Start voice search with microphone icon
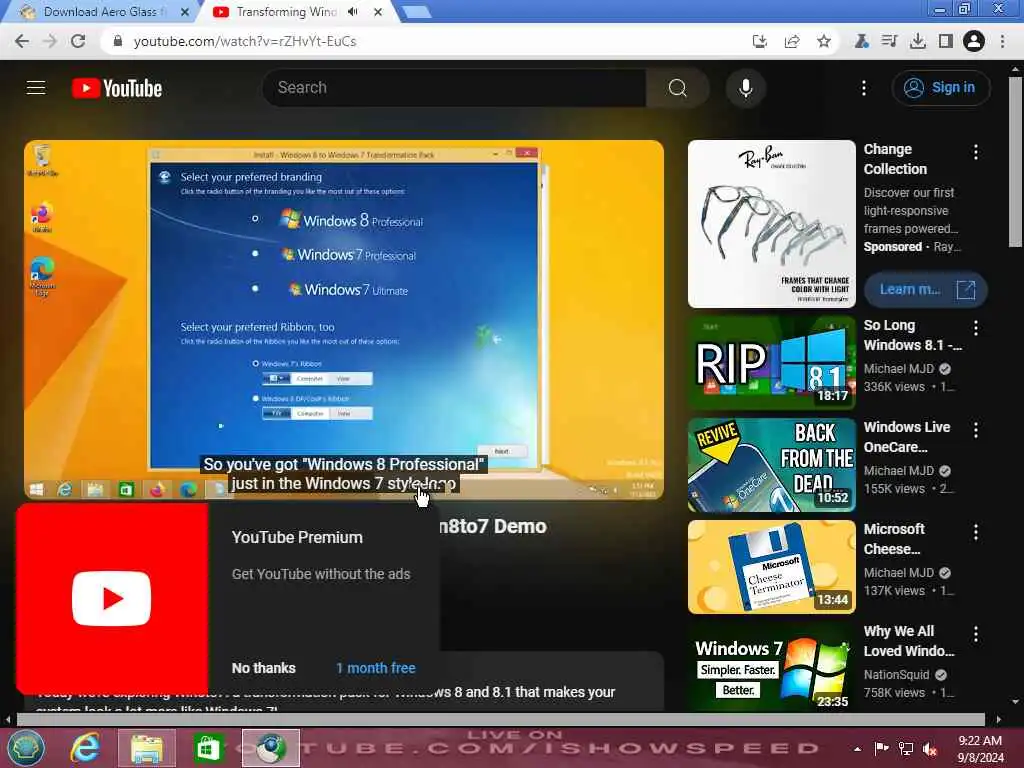The image size is (1024, 768). coord(745,88)
